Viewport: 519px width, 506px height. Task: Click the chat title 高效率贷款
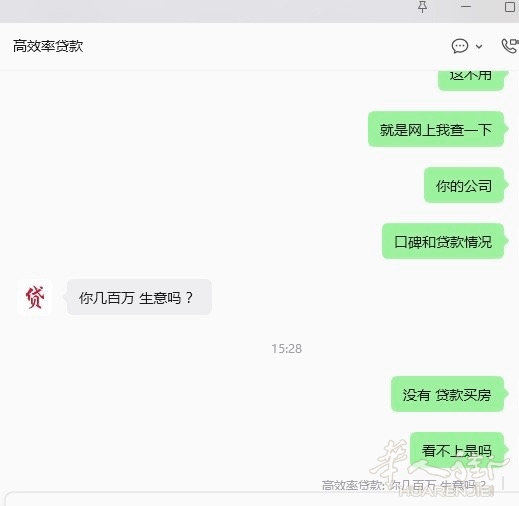tap(48, 46)
